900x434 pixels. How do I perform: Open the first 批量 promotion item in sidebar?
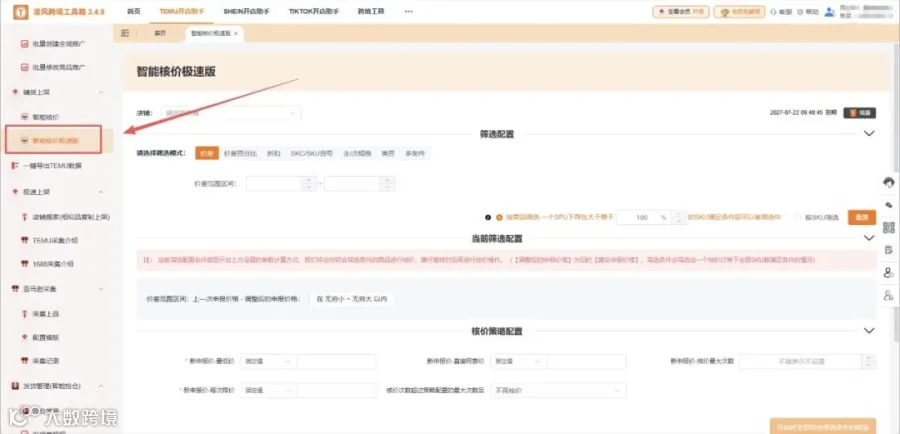pos(59,43)
